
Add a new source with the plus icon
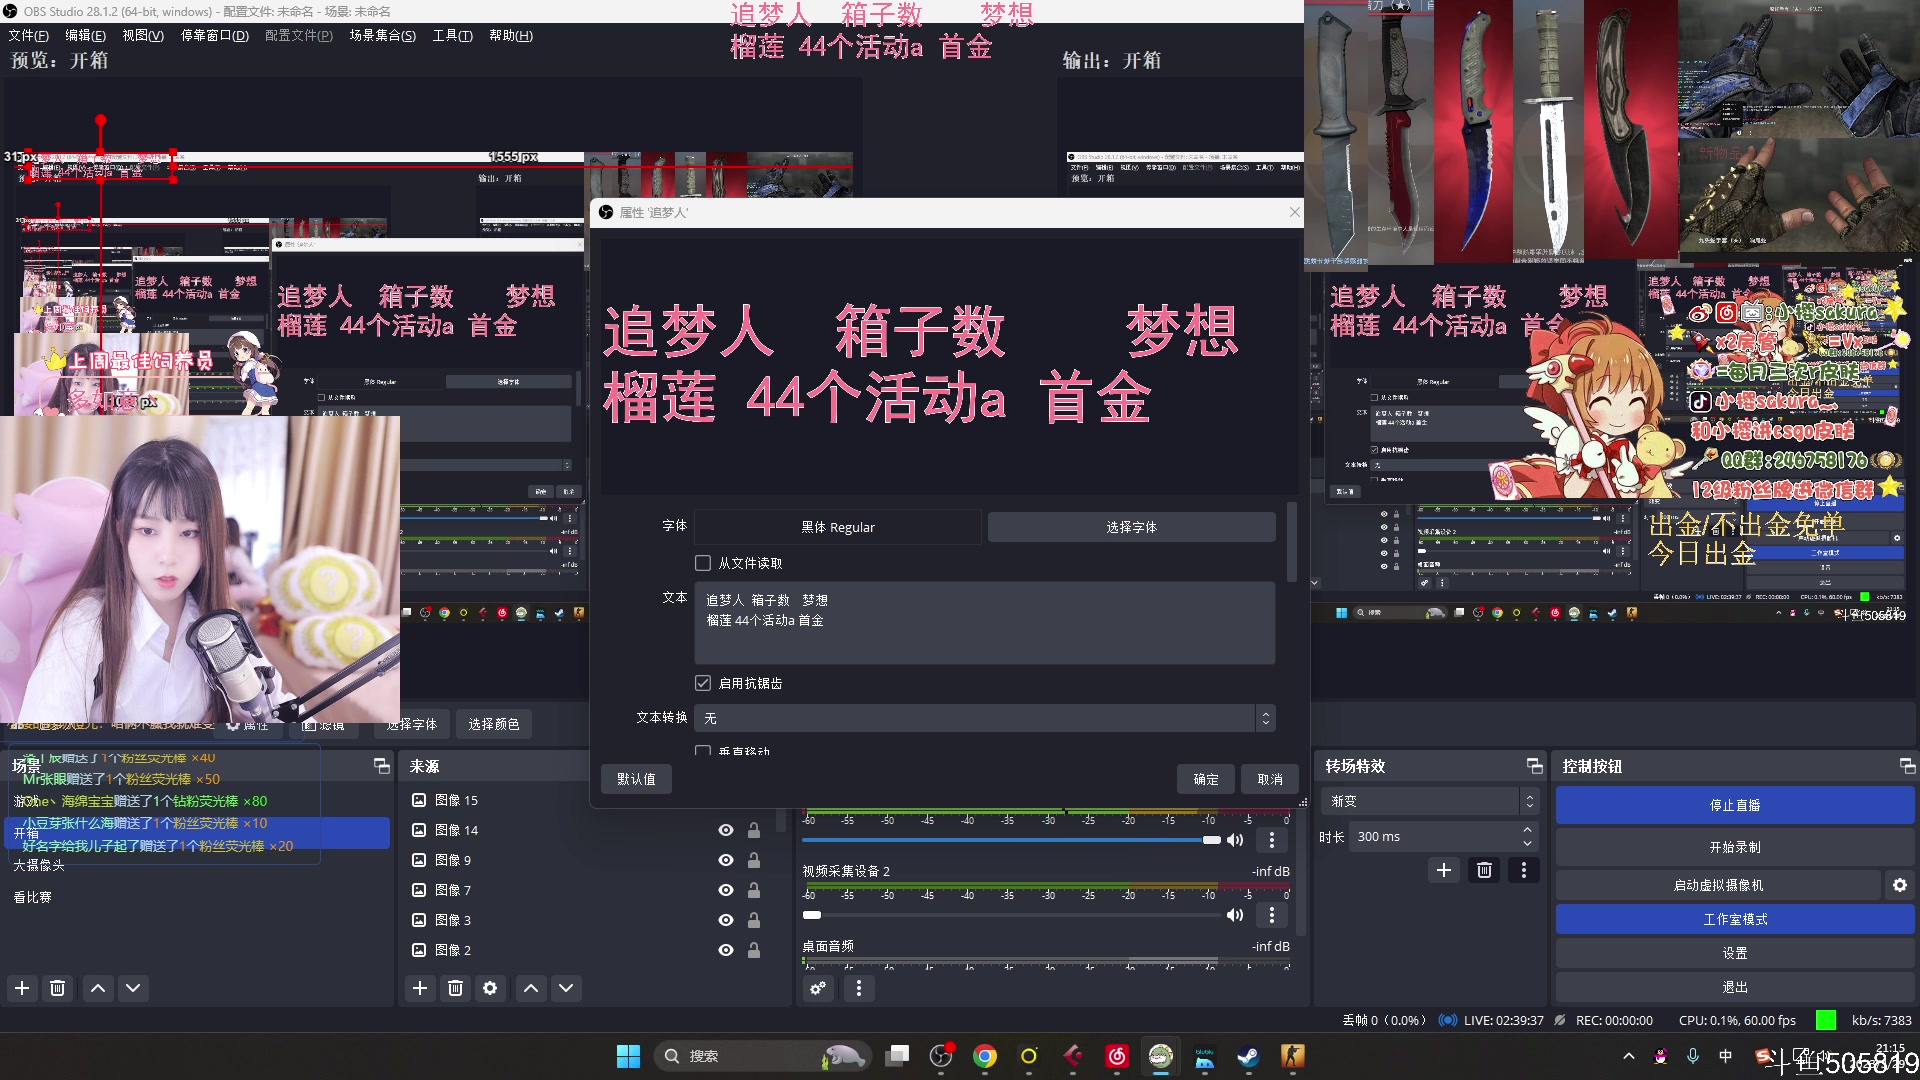(420, 988)
